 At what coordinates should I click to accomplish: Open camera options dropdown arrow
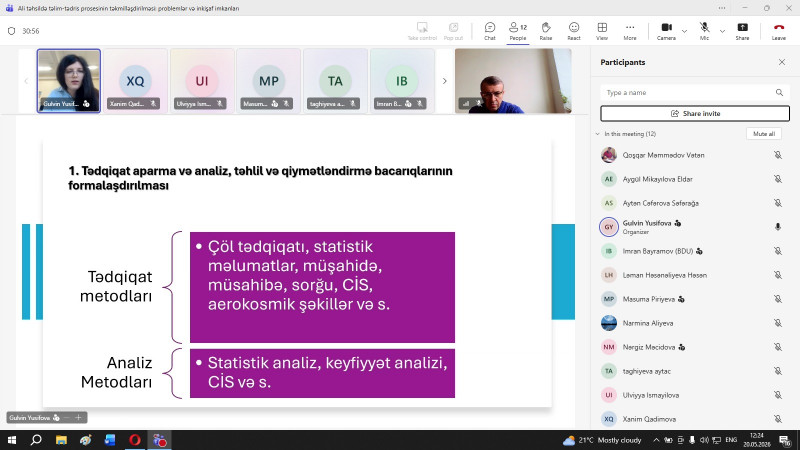[x=685, y=31]
